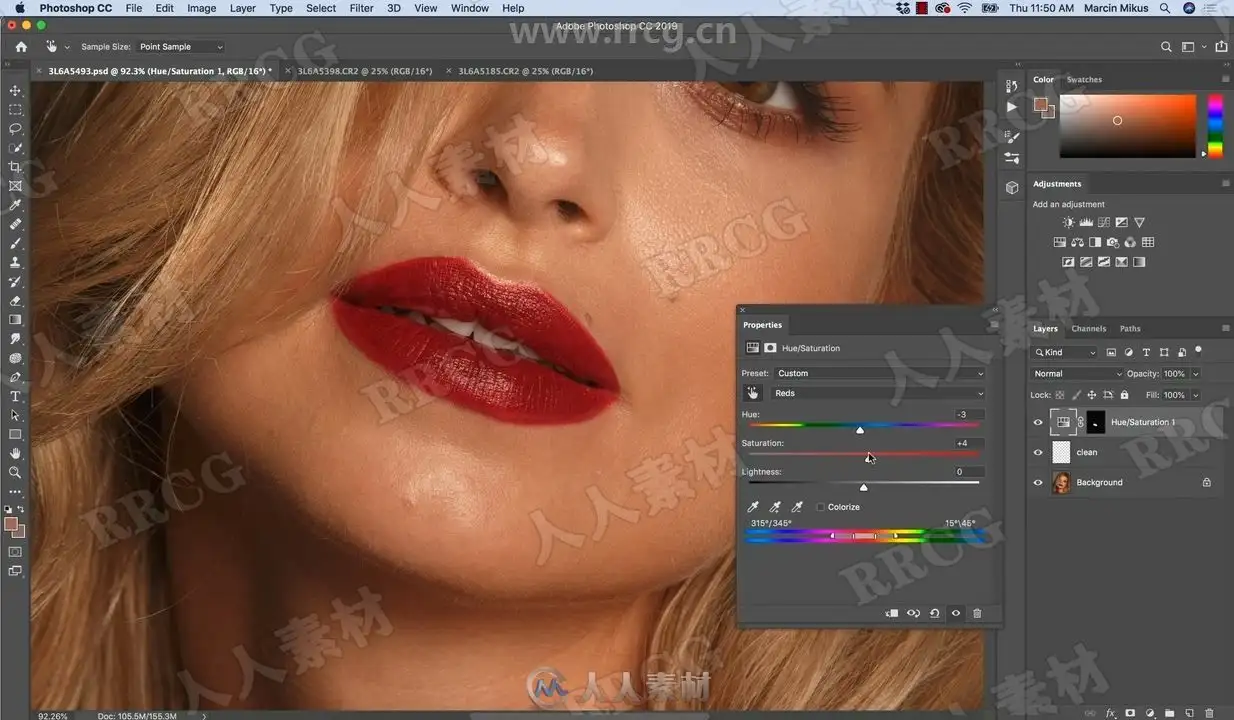Click the Home button in options bar

pyautogui.click(x=21, y=47)
